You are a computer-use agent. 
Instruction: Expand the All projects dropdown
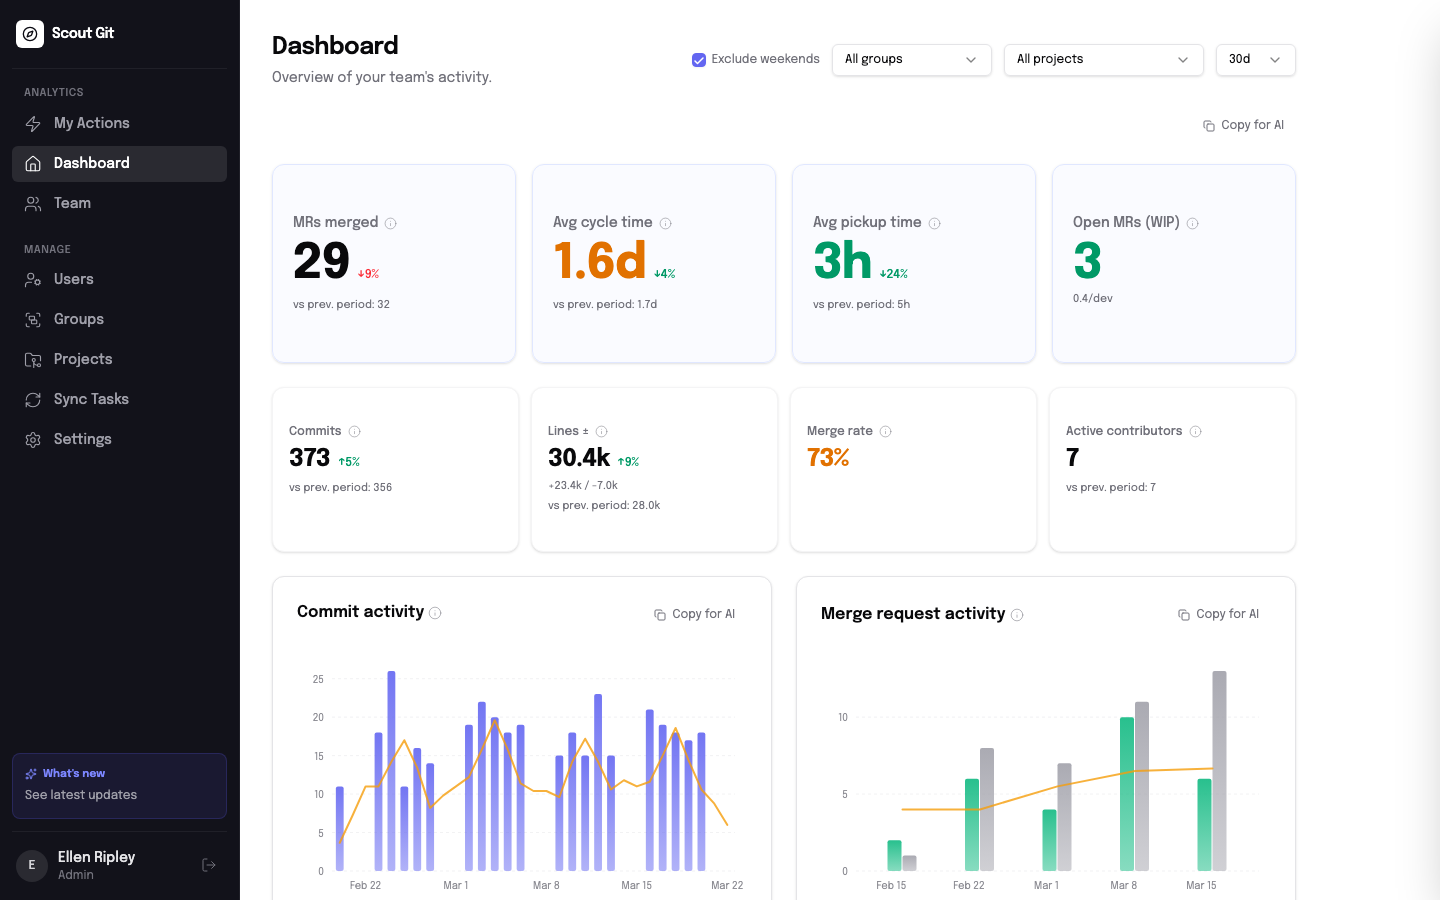[1103, 60]
